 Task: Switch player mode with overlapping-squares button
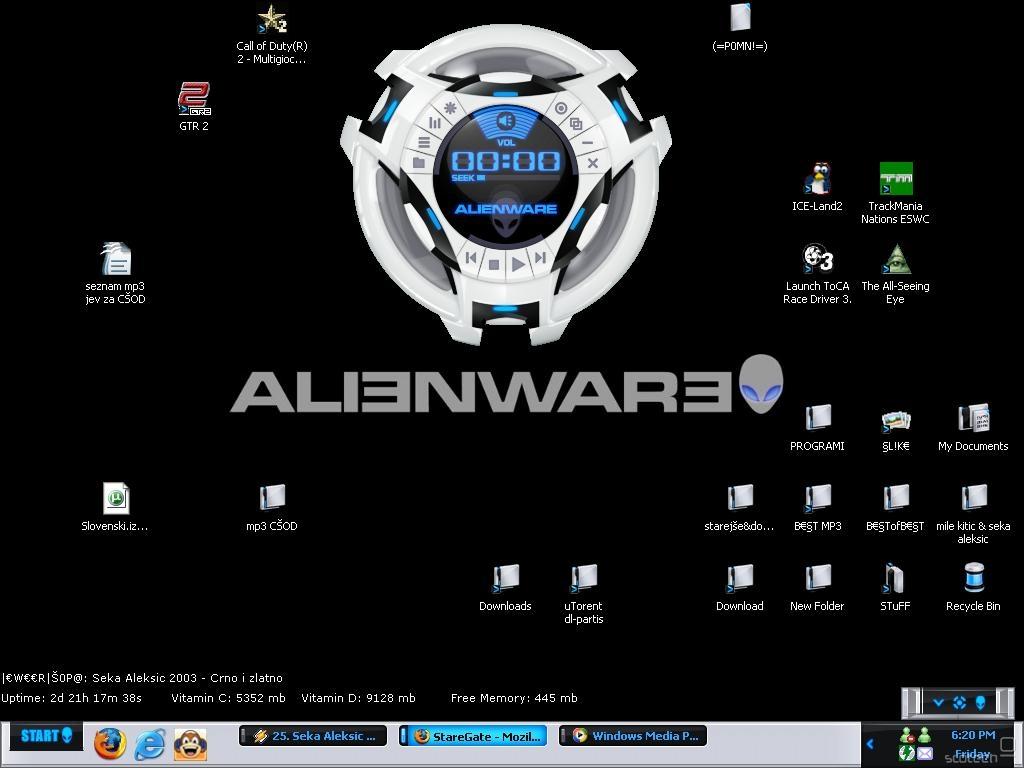pos(576,123)
